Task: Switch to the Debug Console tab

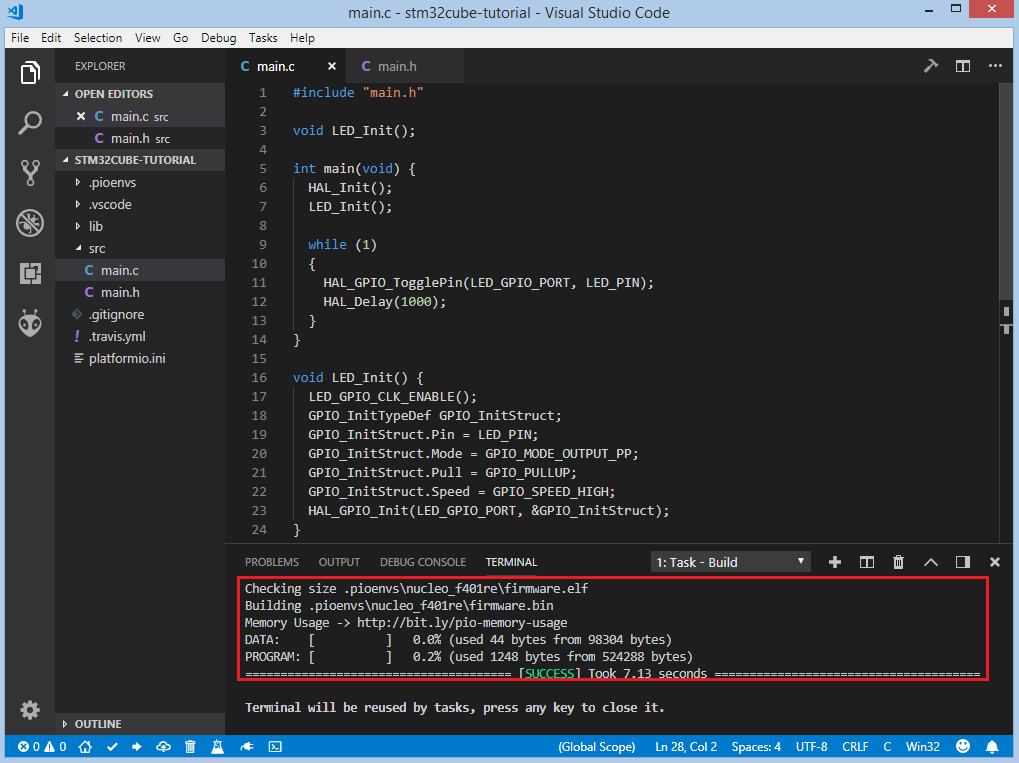Action: (422, 562)
